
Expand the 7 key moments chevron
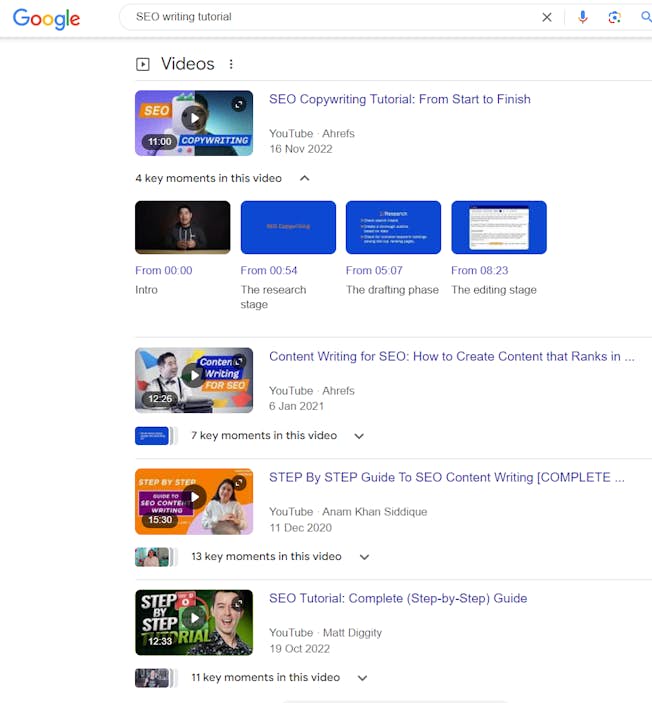tap(359, 436)
